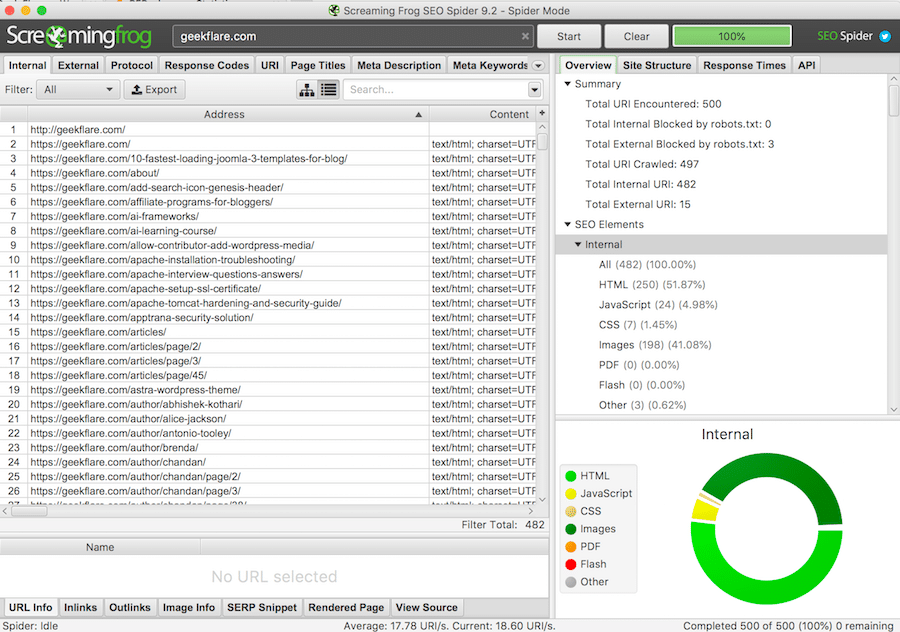900x632 pixels.
Task: Open the Response Times tab
Action: point(744,65)
